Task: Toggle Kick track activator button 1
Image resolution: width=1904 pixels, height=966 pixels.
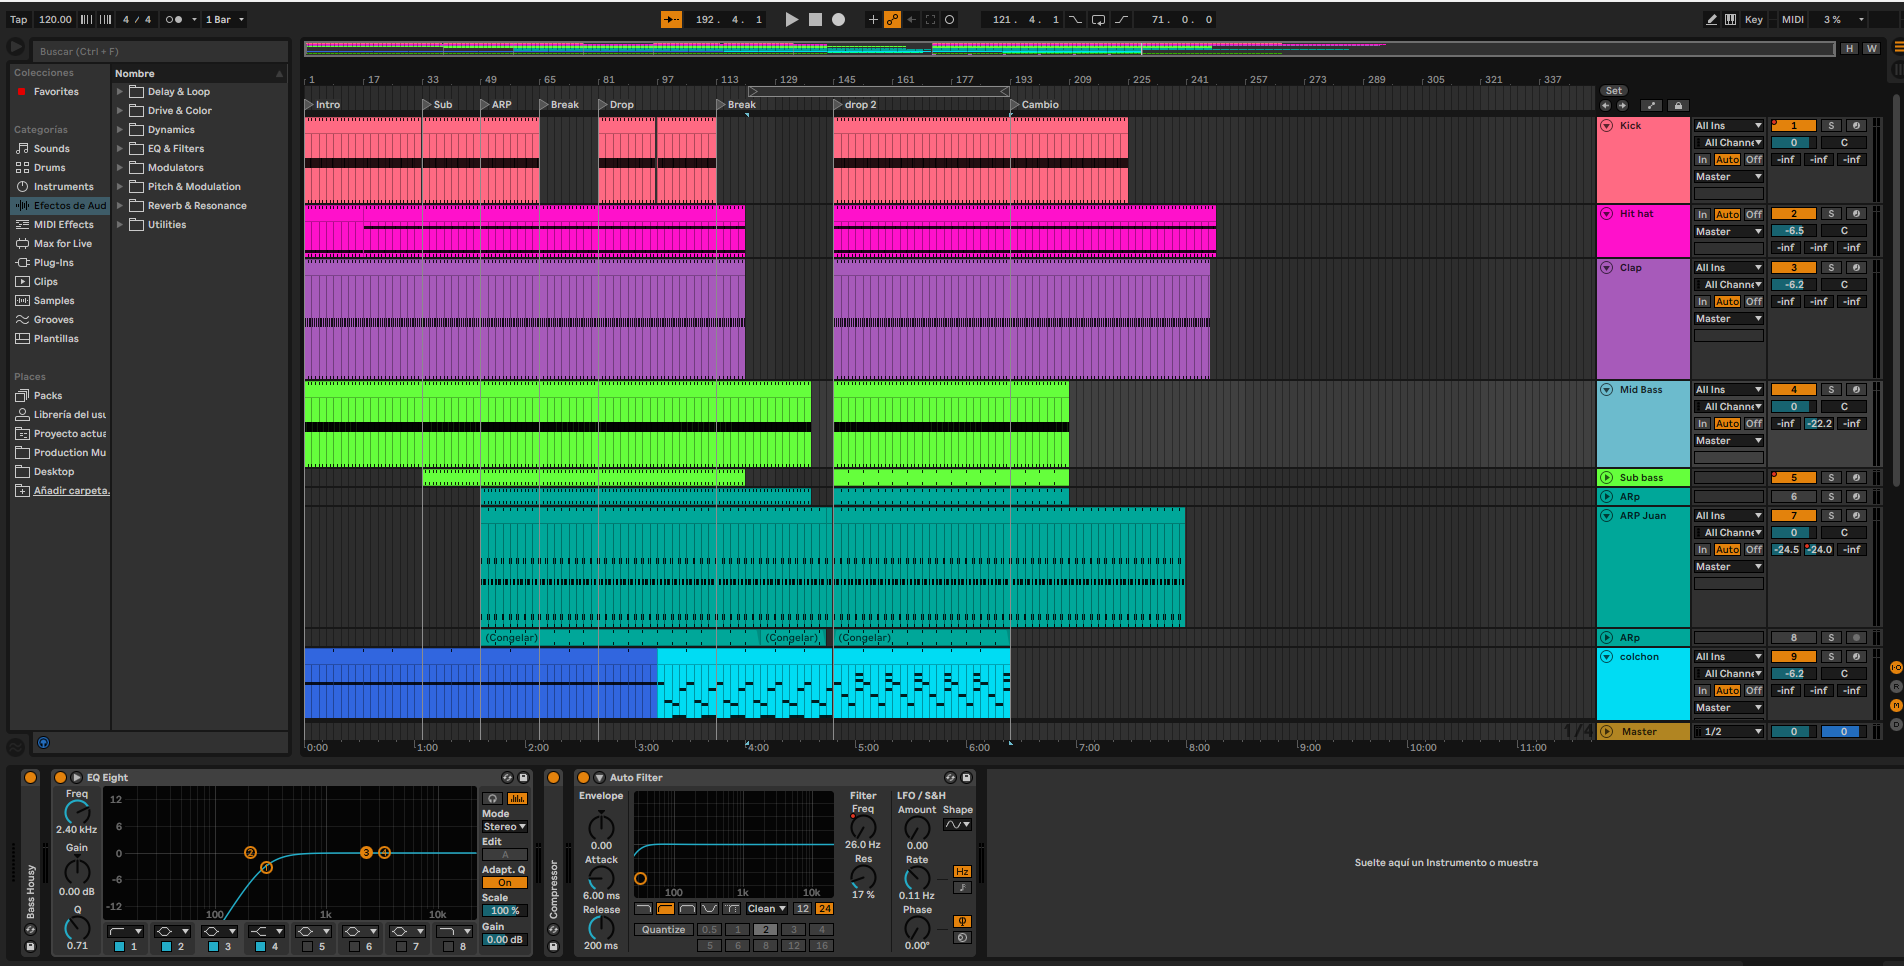Action: coord(1794,125)
